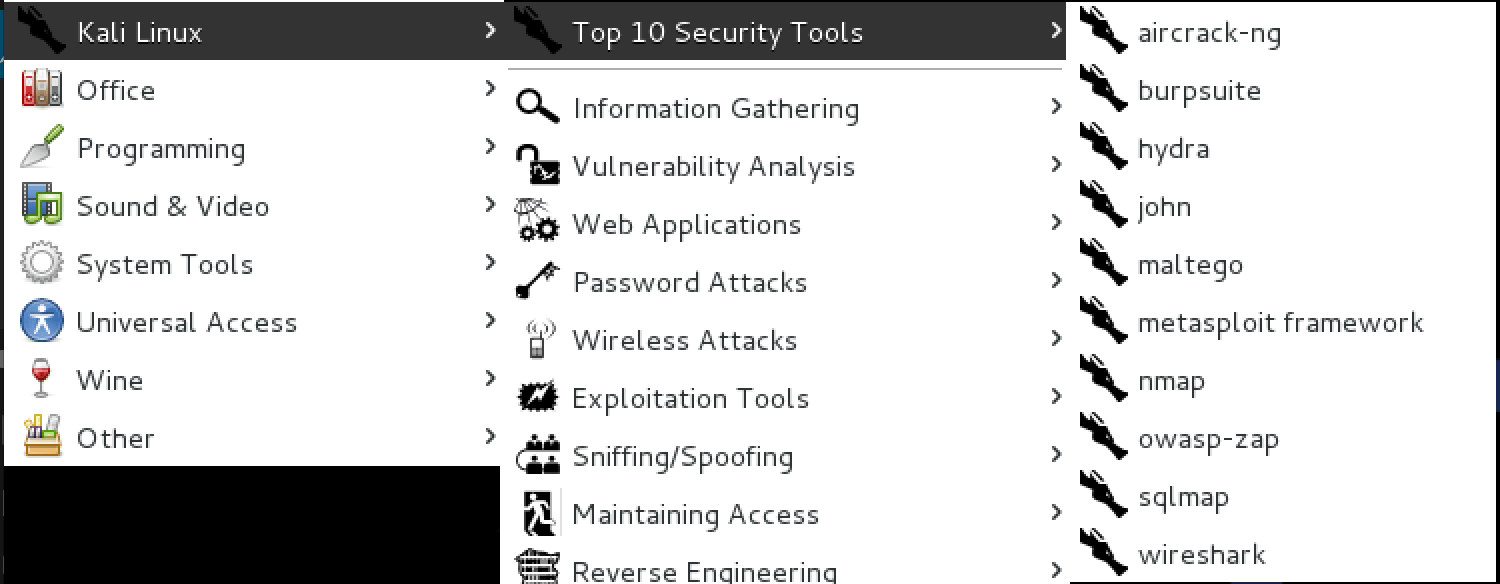The height and width of the screenshot is (584, 1500).
Task: Expand the Office submenu arrow
Action: 490,88
